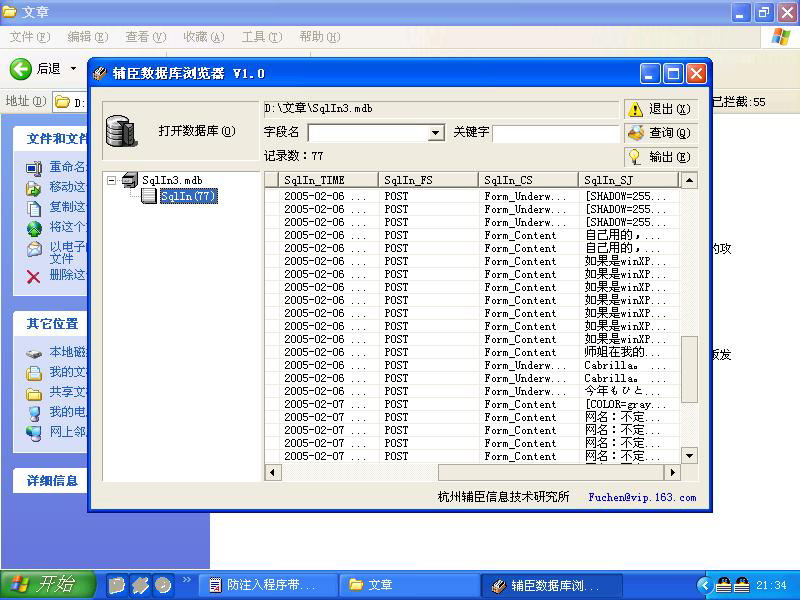Select SqlIn3.mdb database node
The width and height of the screenshot is (800, 600).
coord(172,180)
